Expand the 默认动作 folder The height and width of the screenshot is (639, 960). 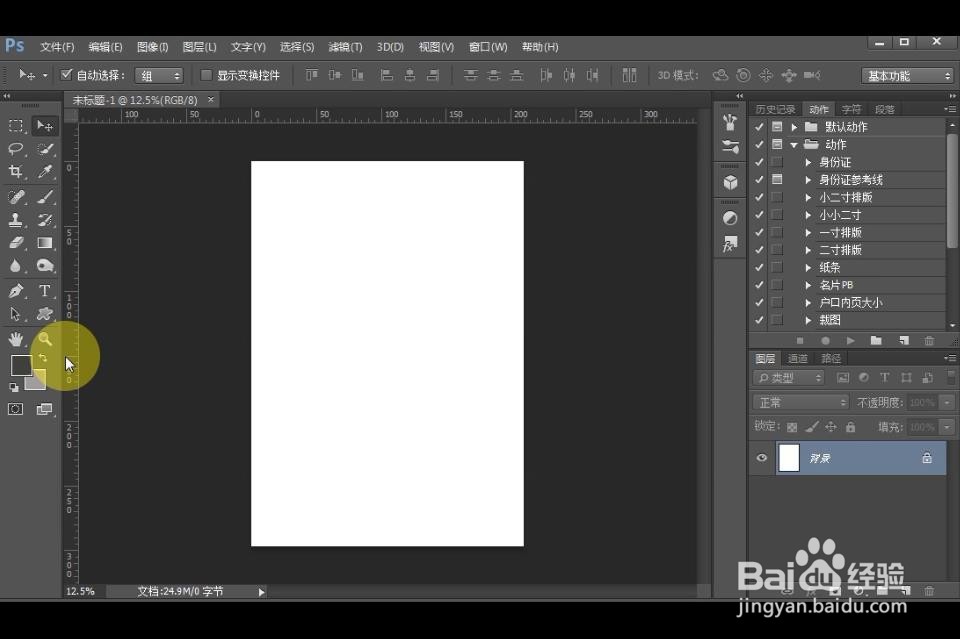(x=794, y=127)
